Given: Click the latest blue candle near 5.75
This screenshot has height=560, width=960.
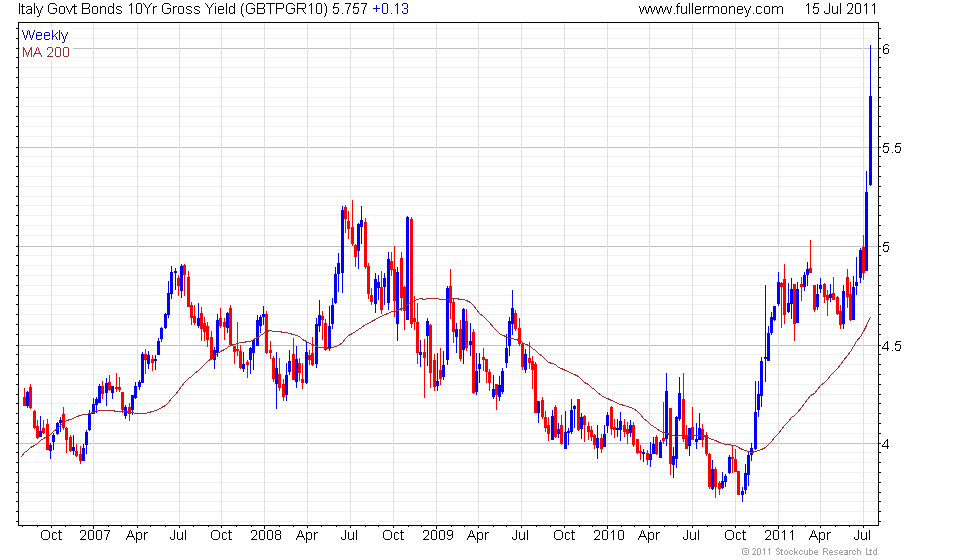Looking at the screenshot, I should pyautogui.click(x=871, y=140).
